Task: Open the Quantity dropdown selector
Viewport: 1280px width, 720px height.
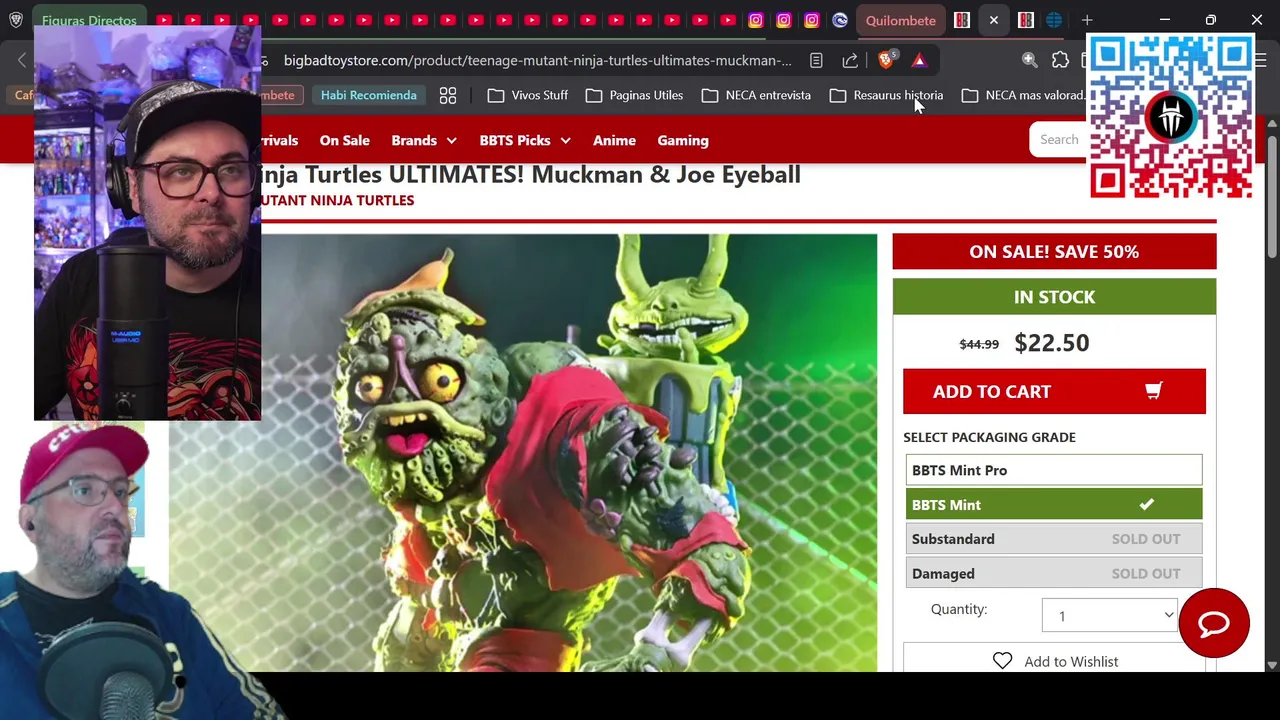Action: tap(1110, 615)
